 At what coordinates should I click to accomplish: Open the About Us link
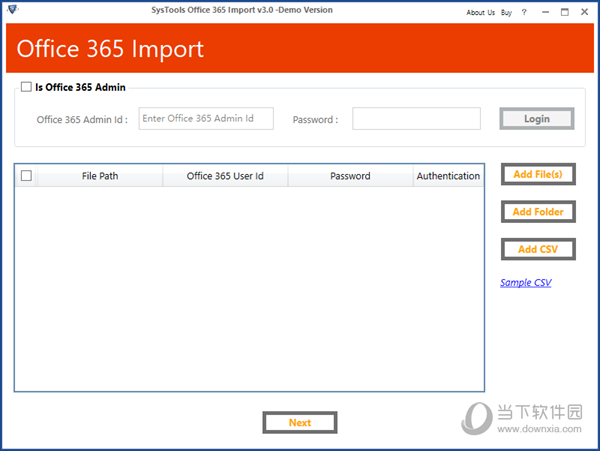(480, 13)
